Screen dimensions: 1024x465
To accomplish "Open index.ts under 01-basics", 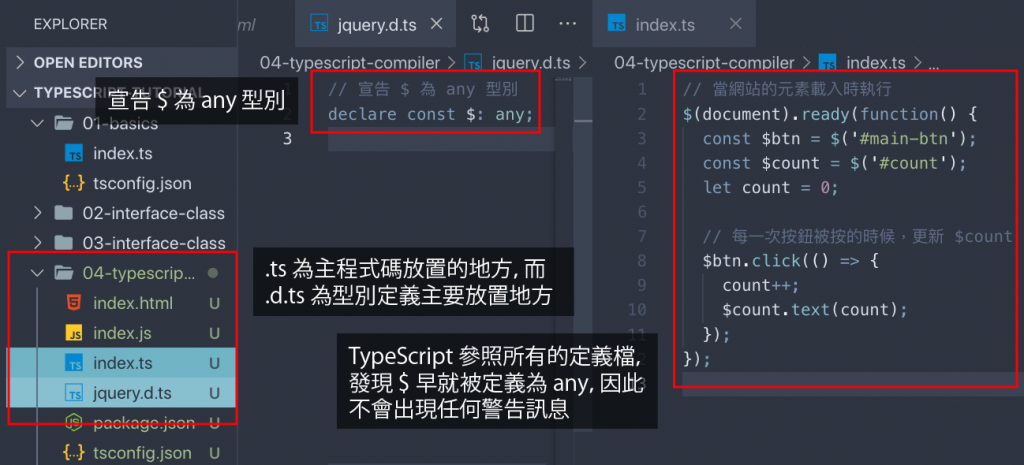I will tap(122, 154).
